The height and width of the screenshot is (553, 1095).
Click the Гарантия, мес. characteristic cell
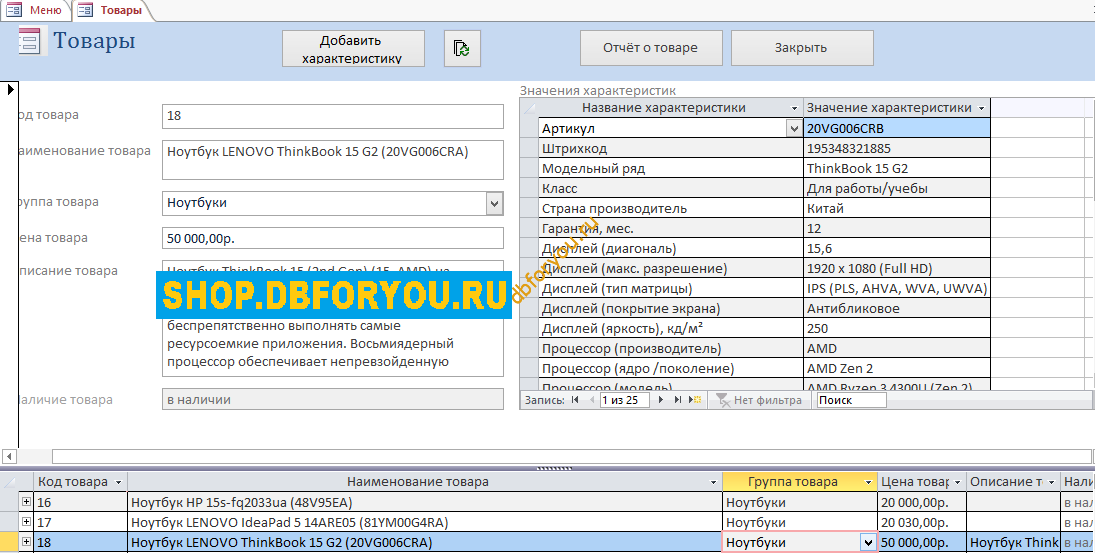[x=671, y=229]
